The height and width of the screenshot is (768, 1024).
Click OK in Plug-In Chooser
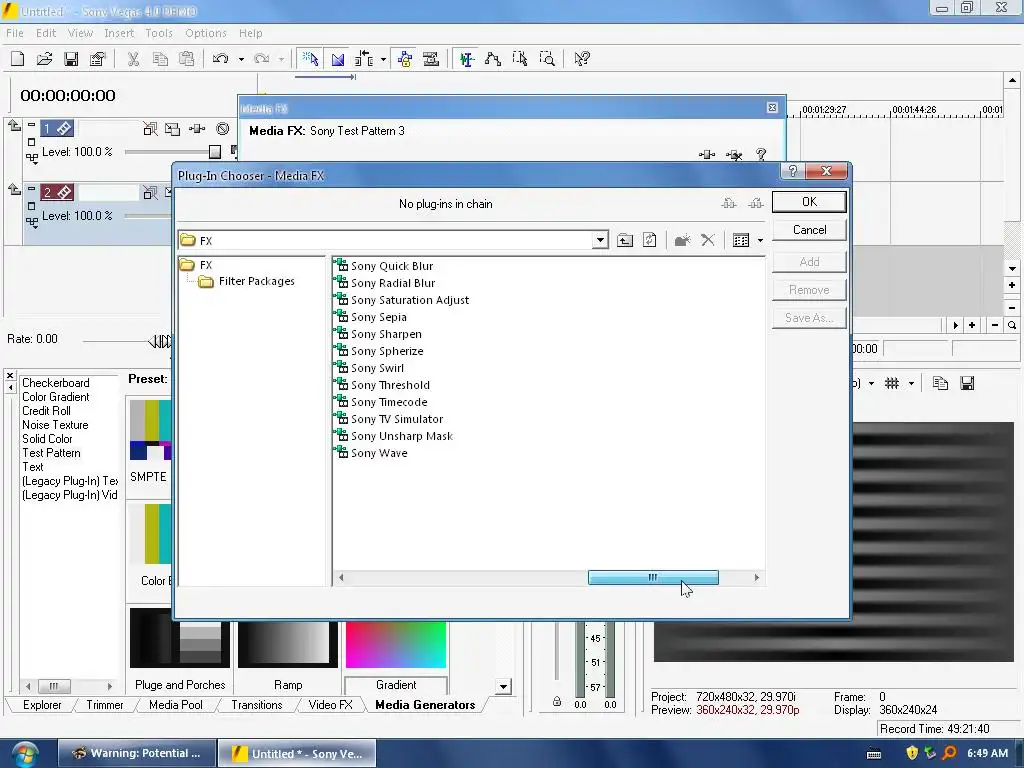(809, 202)
